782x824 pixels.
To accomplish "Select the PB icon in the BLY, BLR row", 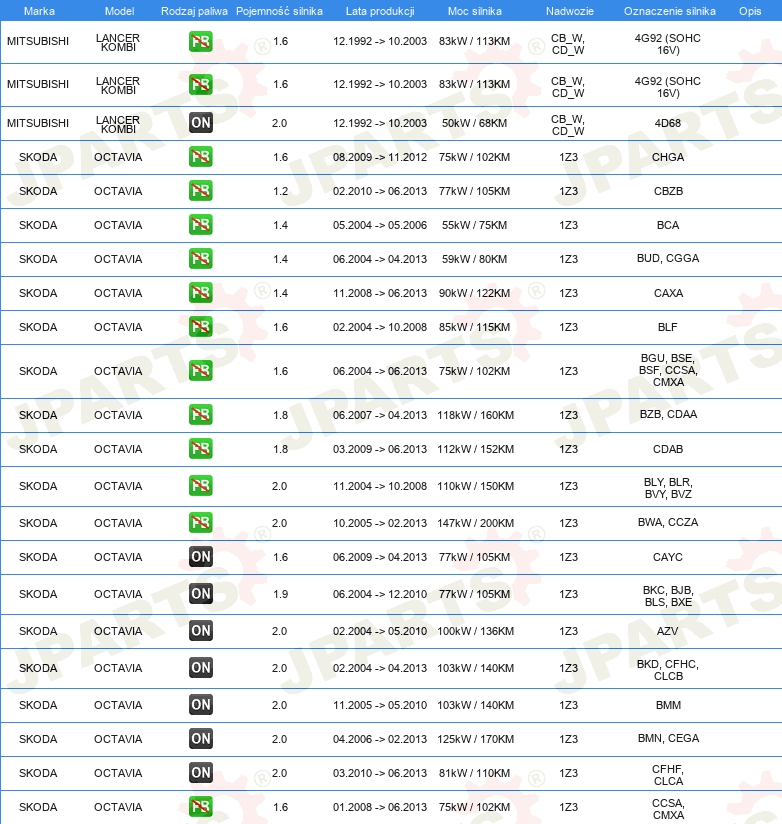I will [x=201, y=486].
